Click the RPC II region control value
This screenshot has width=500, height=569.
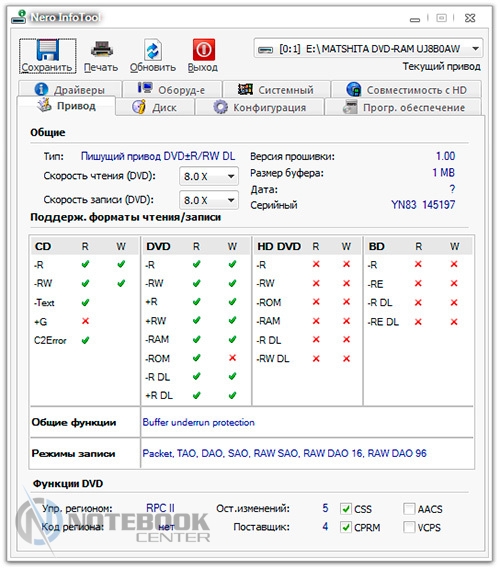[160, 508]
